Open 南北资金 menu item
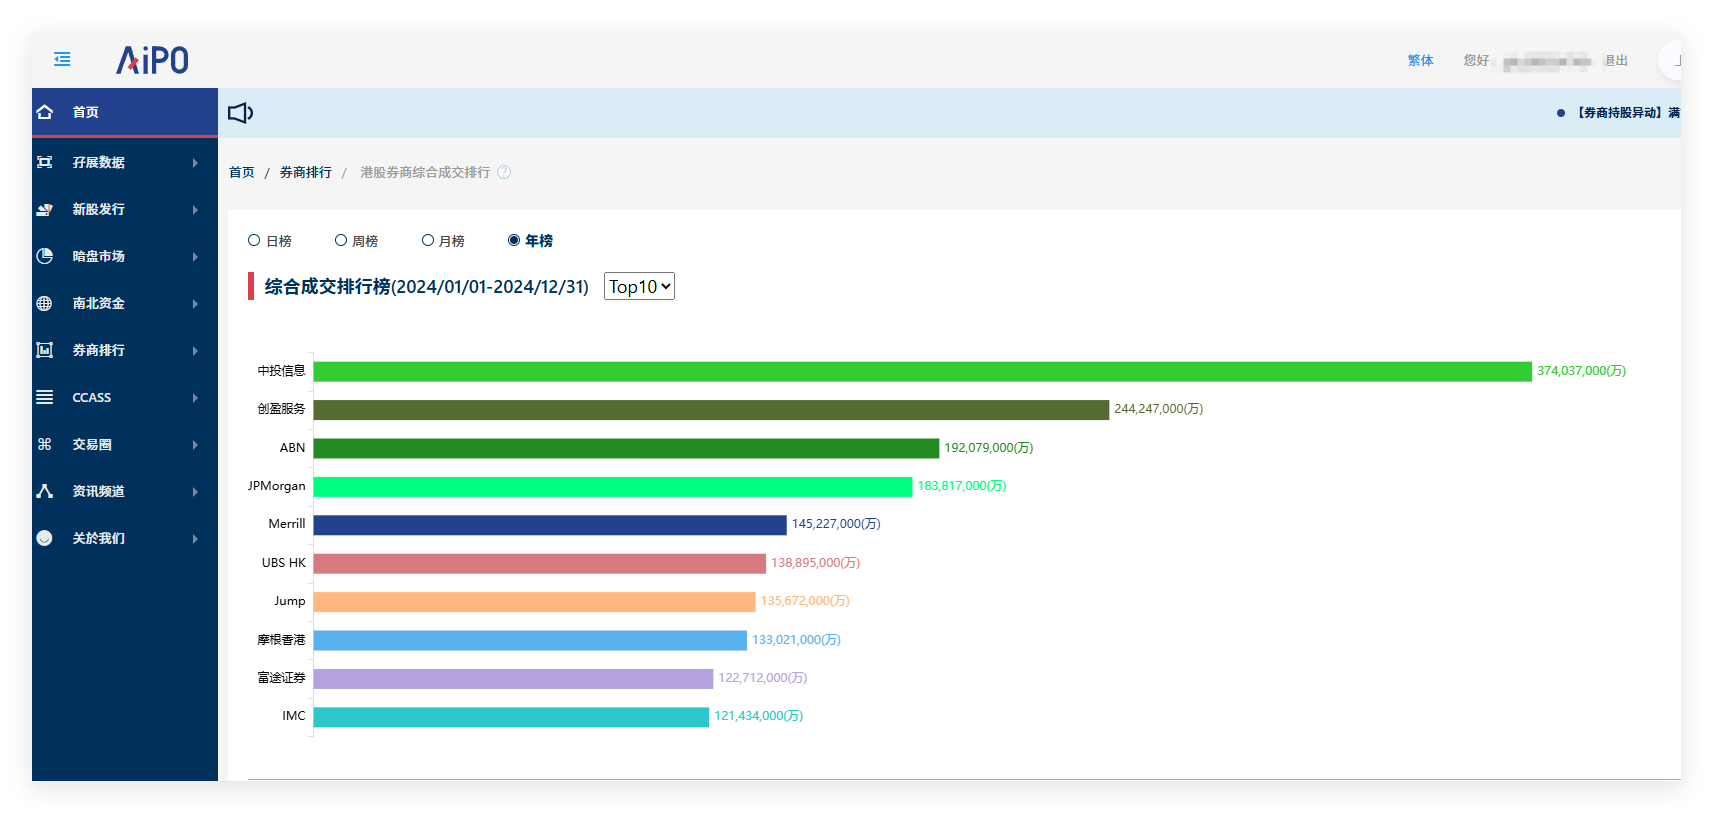The width and height of the screenshot is (1713, 813). [x=125, y=303]
